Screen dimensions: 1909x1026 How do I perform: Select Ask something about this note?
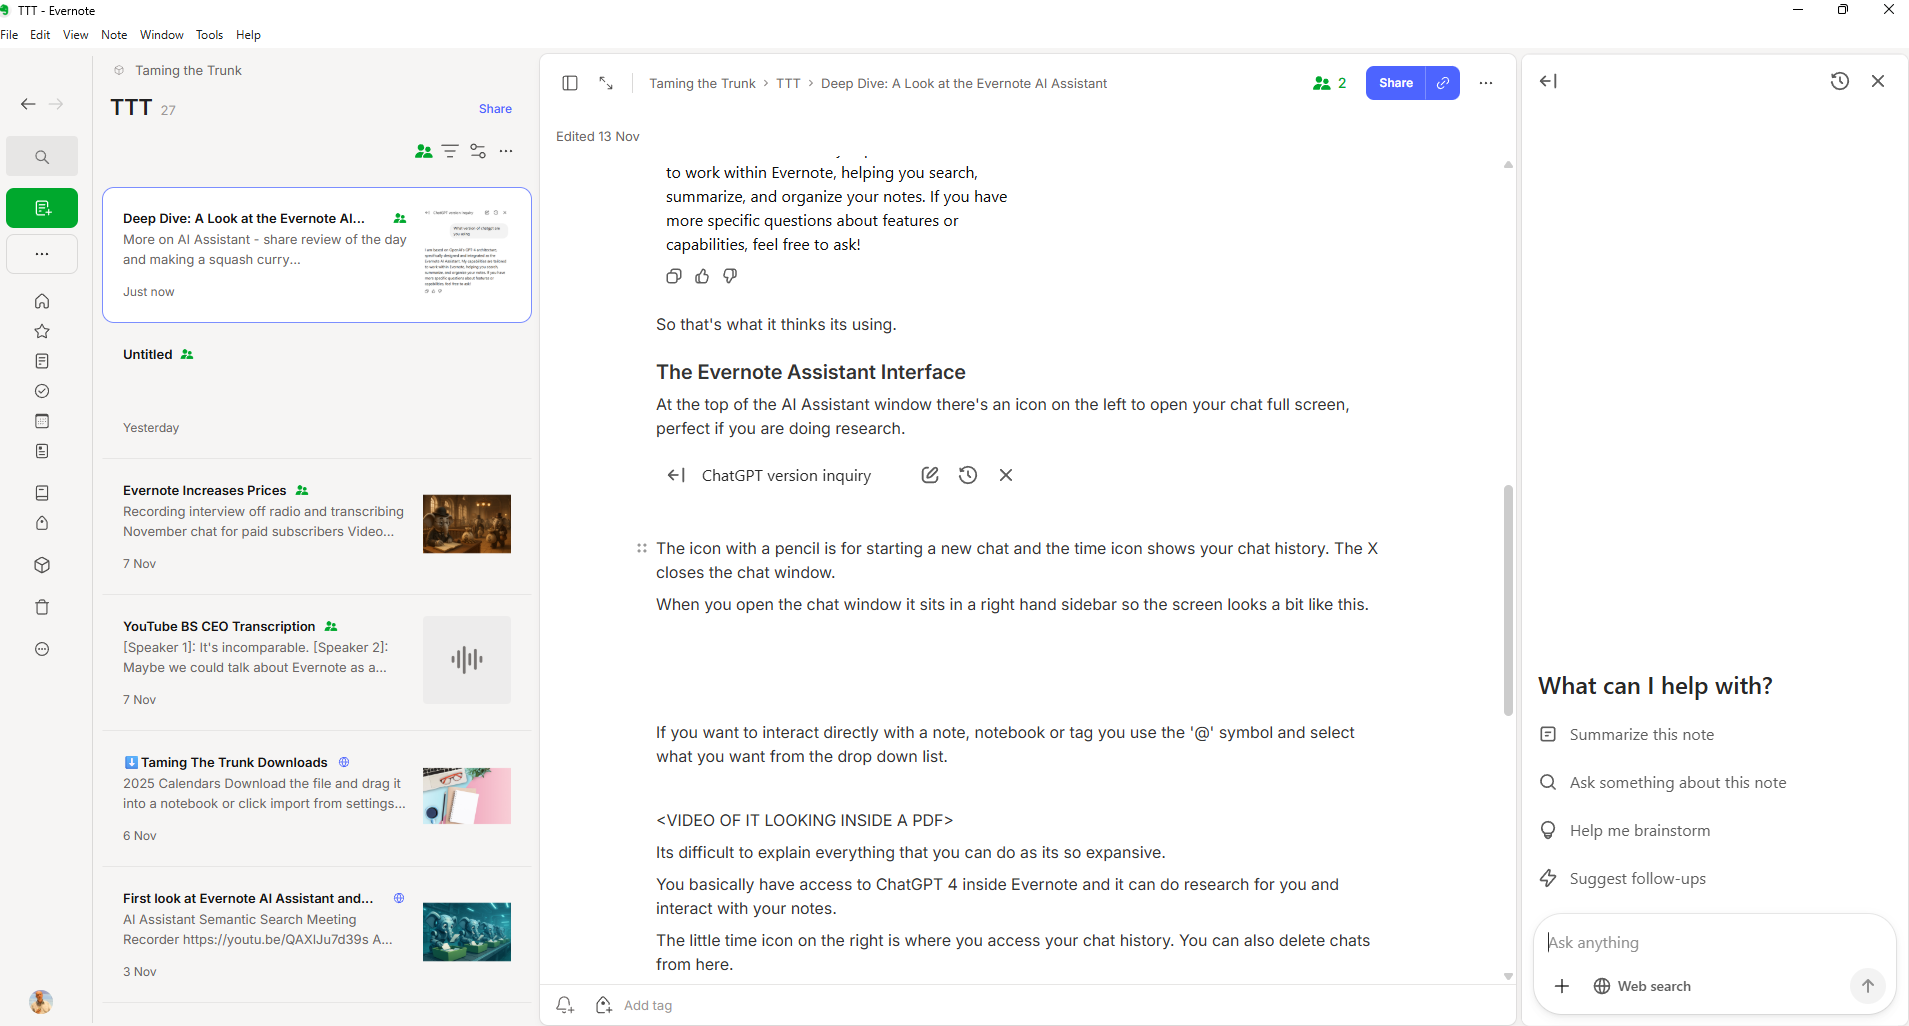pos(1663,783)
